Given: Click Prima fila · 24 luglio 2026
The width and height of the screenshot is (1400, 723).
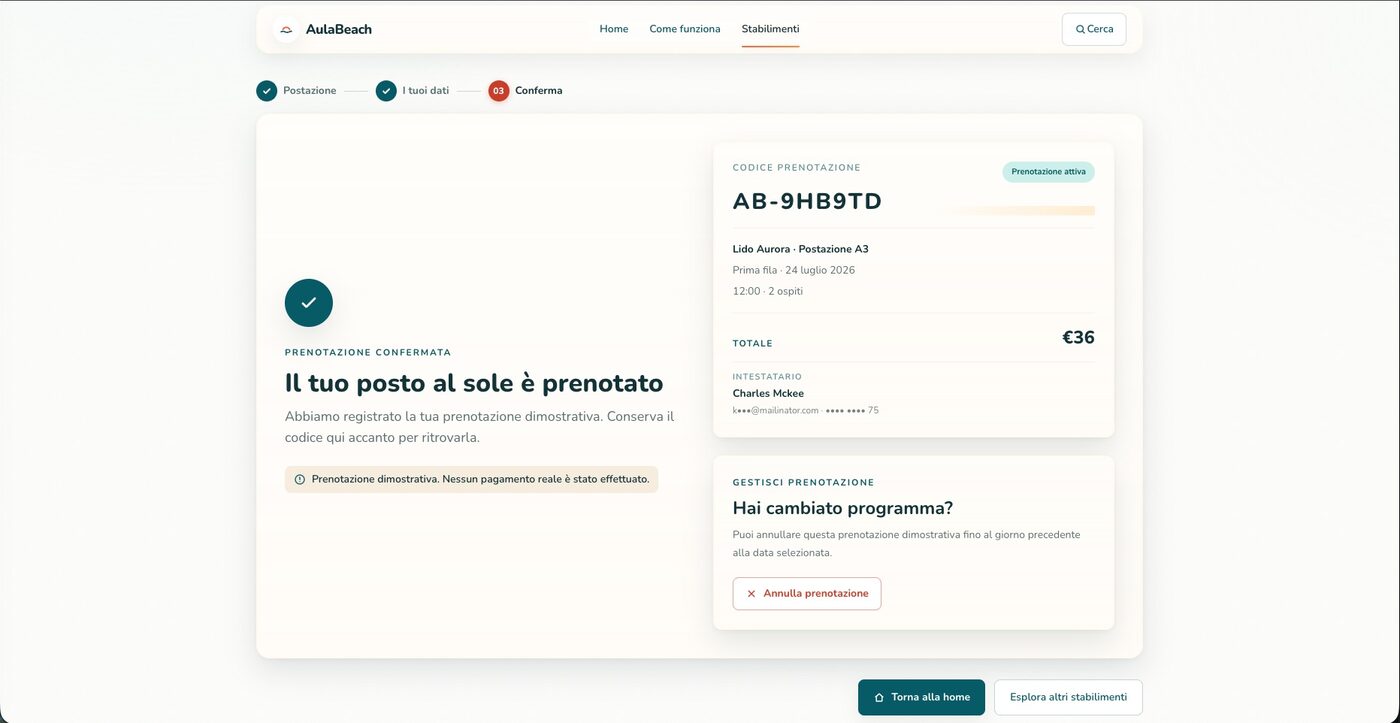Looking at the screenshot, I should tap(794, 270).
